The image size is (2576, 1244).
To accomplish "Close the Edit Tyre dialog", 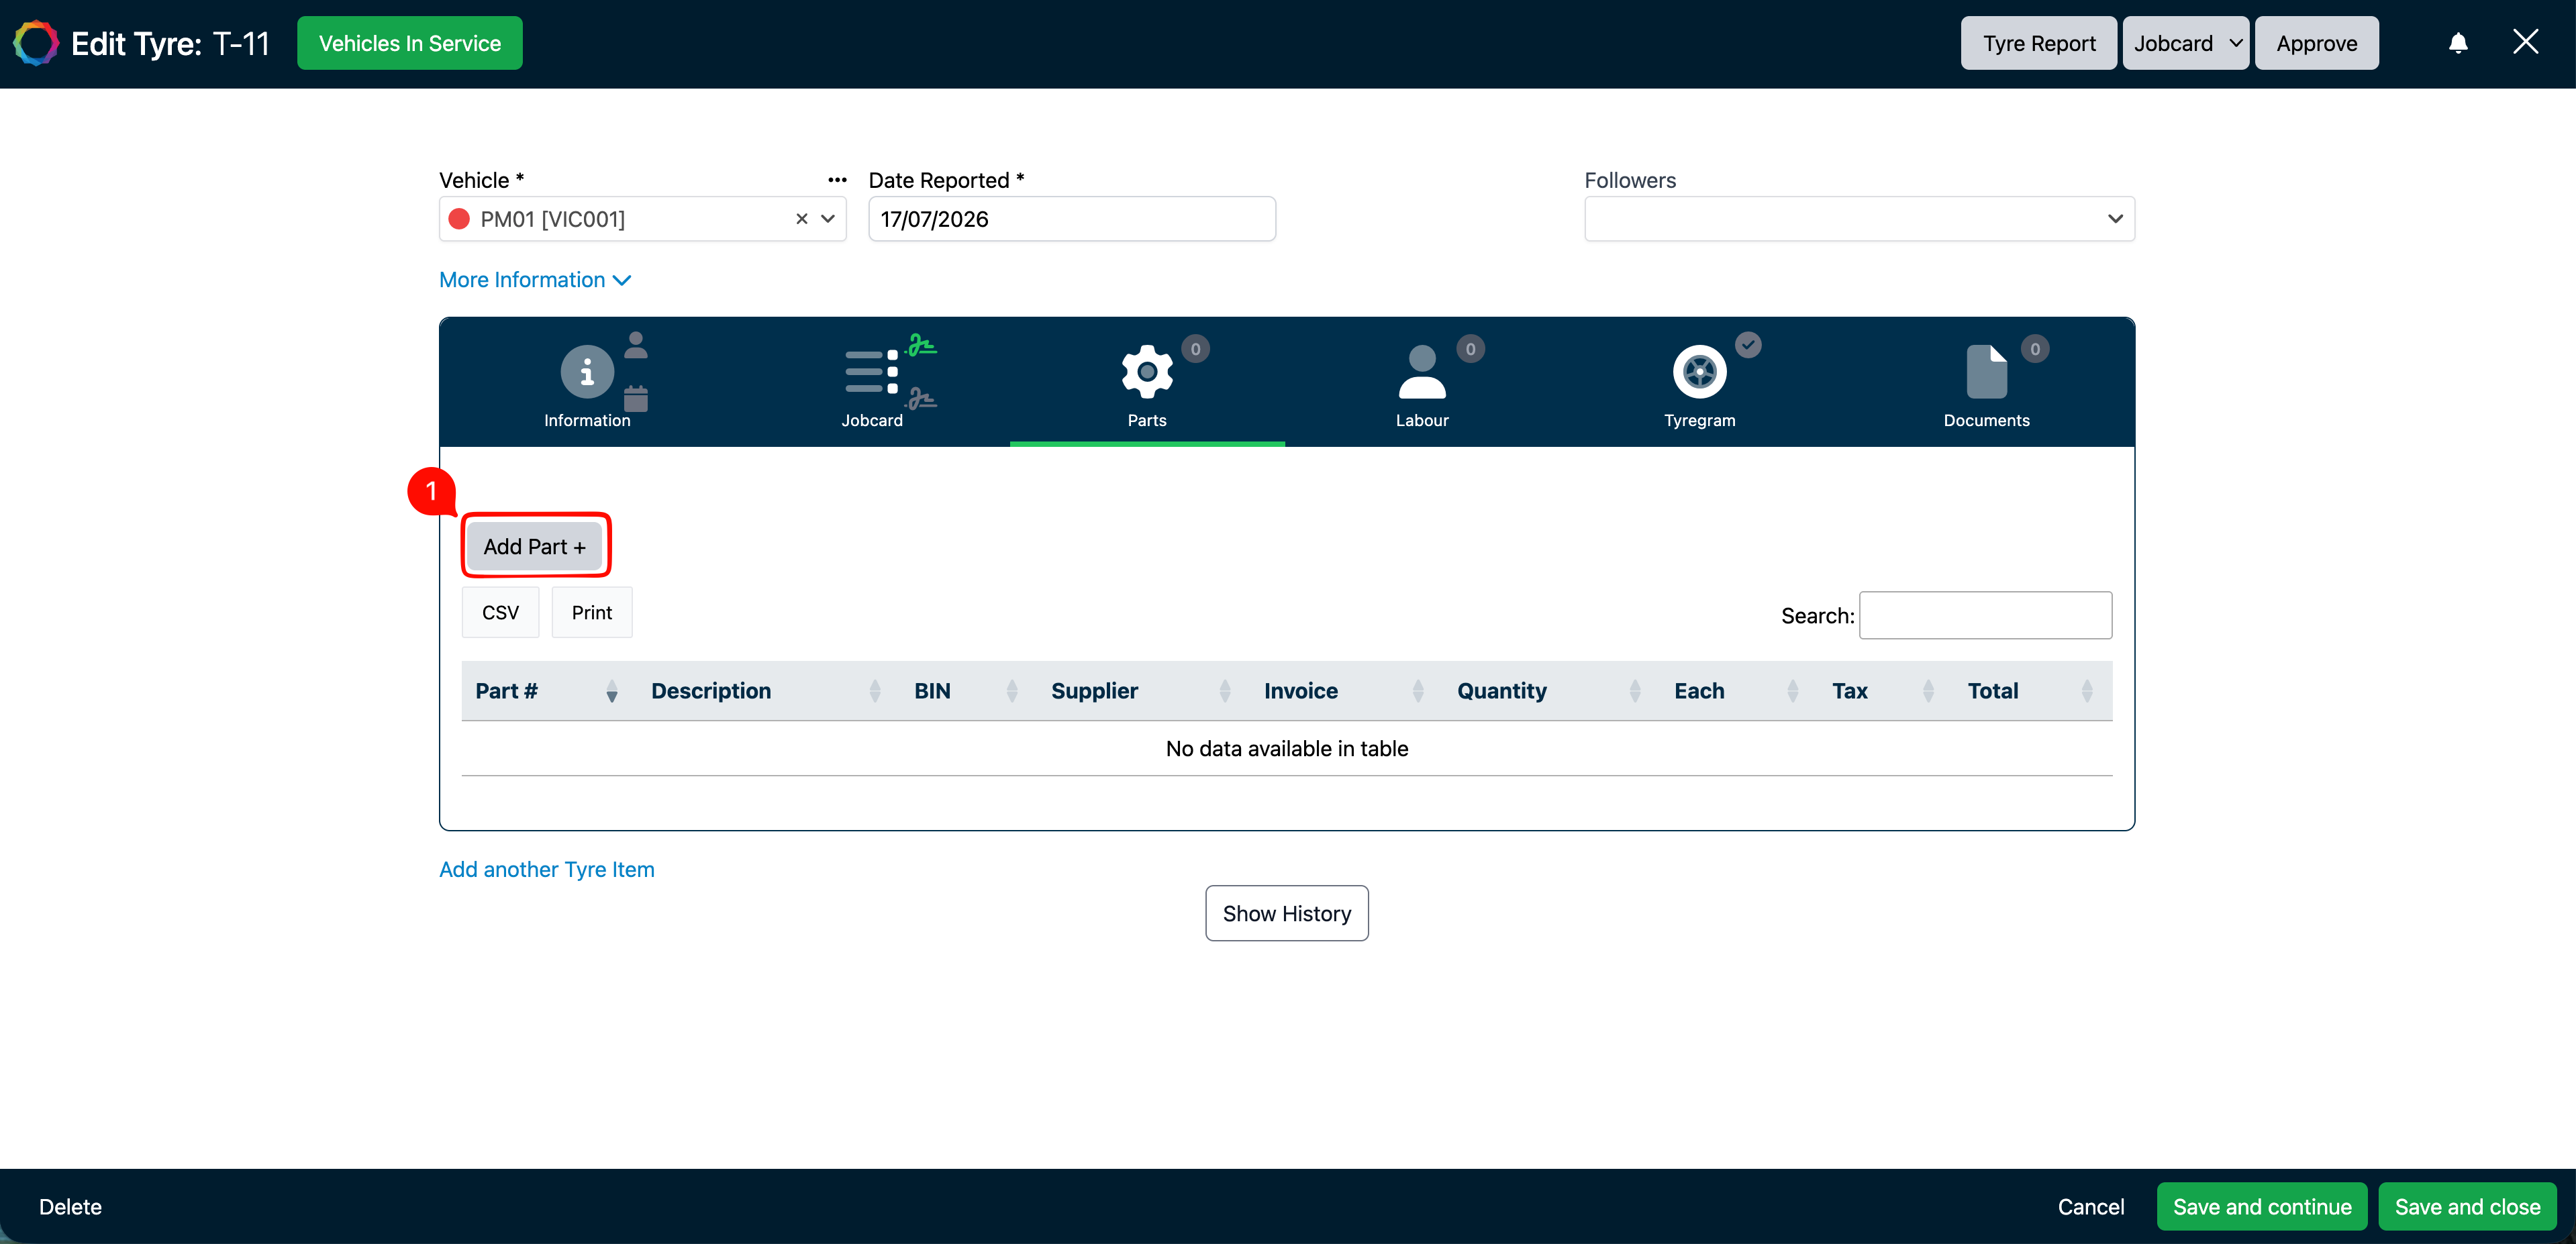I will (2526, 42).
